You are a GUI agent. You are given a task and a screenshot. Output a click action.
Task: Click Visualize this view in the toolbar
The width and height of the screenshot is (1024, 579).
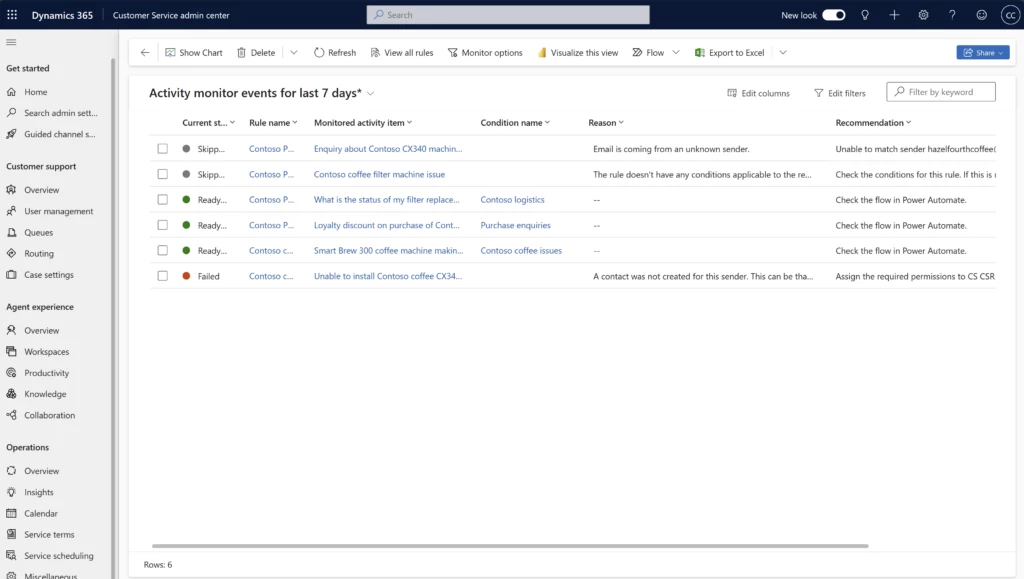(x=578, y=52)
